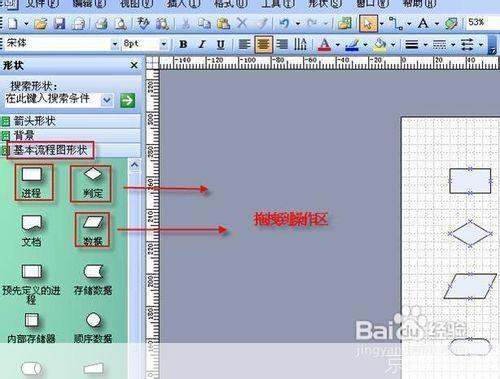500x379 pixels.
Task: Click the Redo arrow icon
Action: [x=312, y=23]
